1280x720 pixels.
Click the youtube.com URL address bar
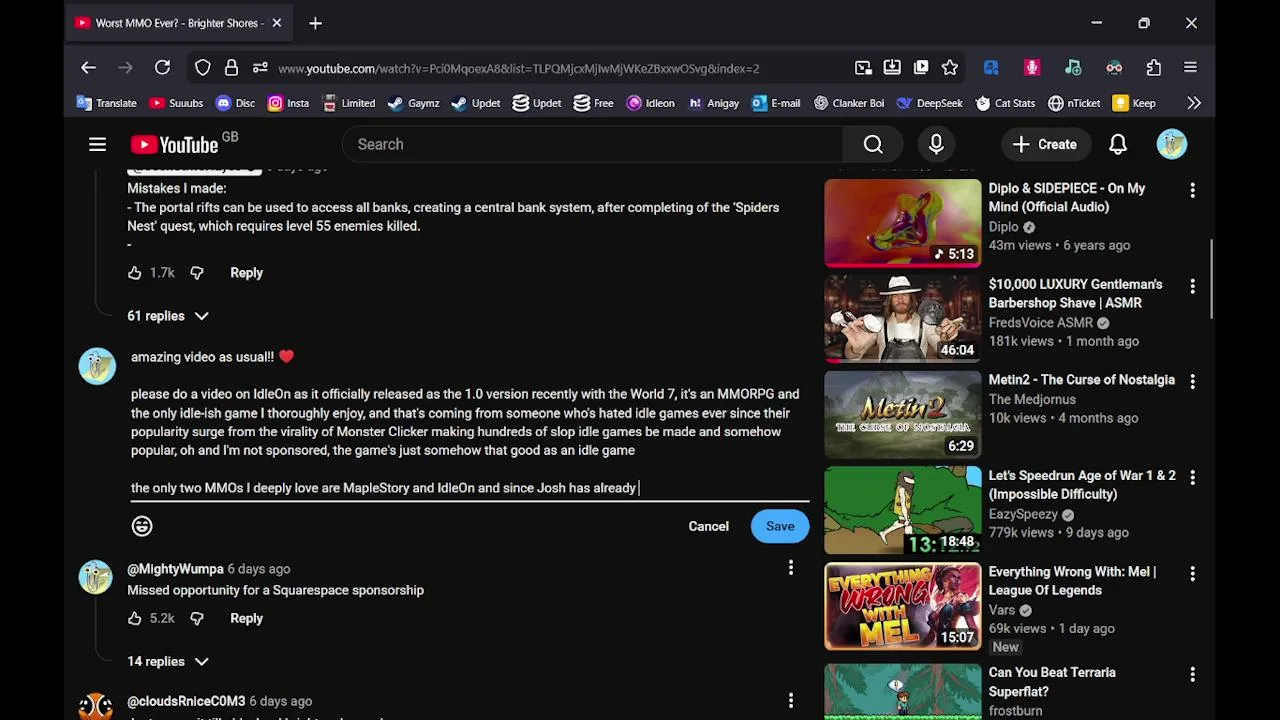[x=518, y=68]
